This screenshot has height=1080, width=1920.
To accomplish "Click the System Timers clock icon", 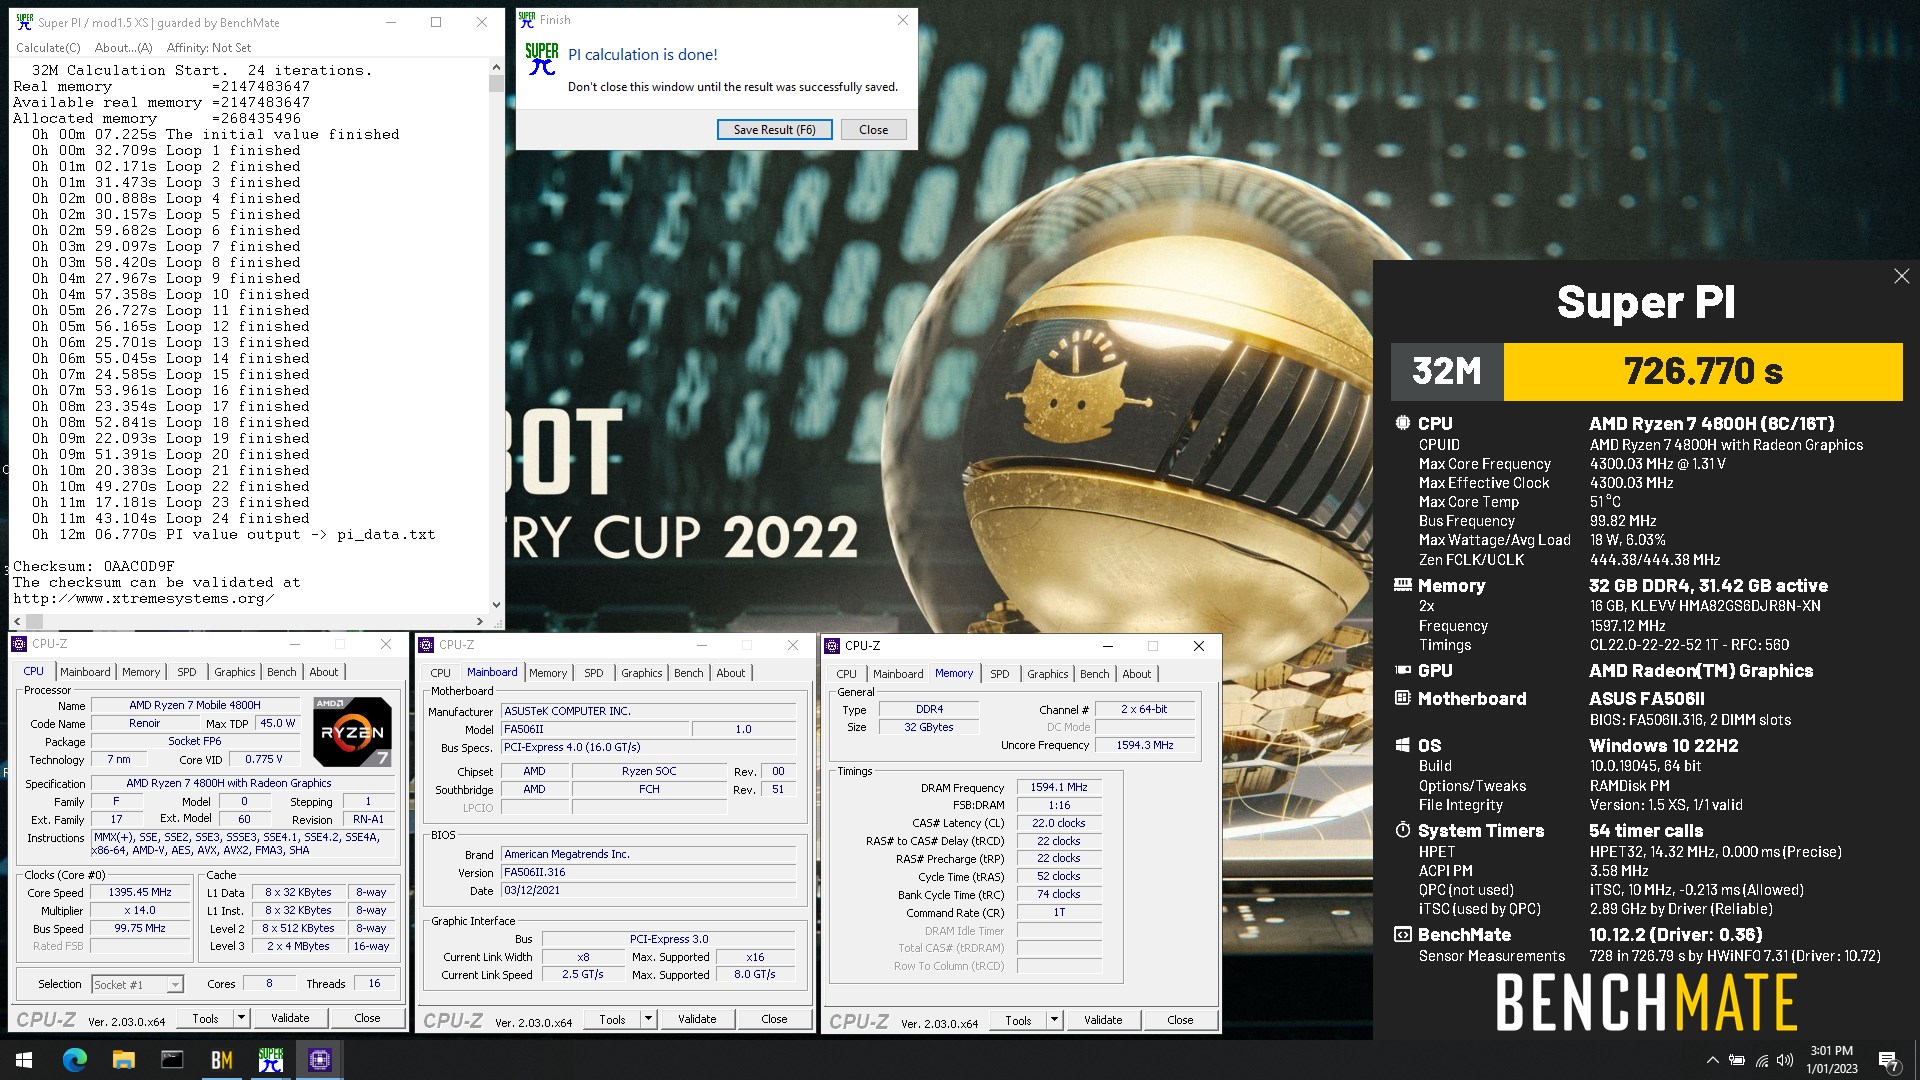I will [x=1403, y=830].
